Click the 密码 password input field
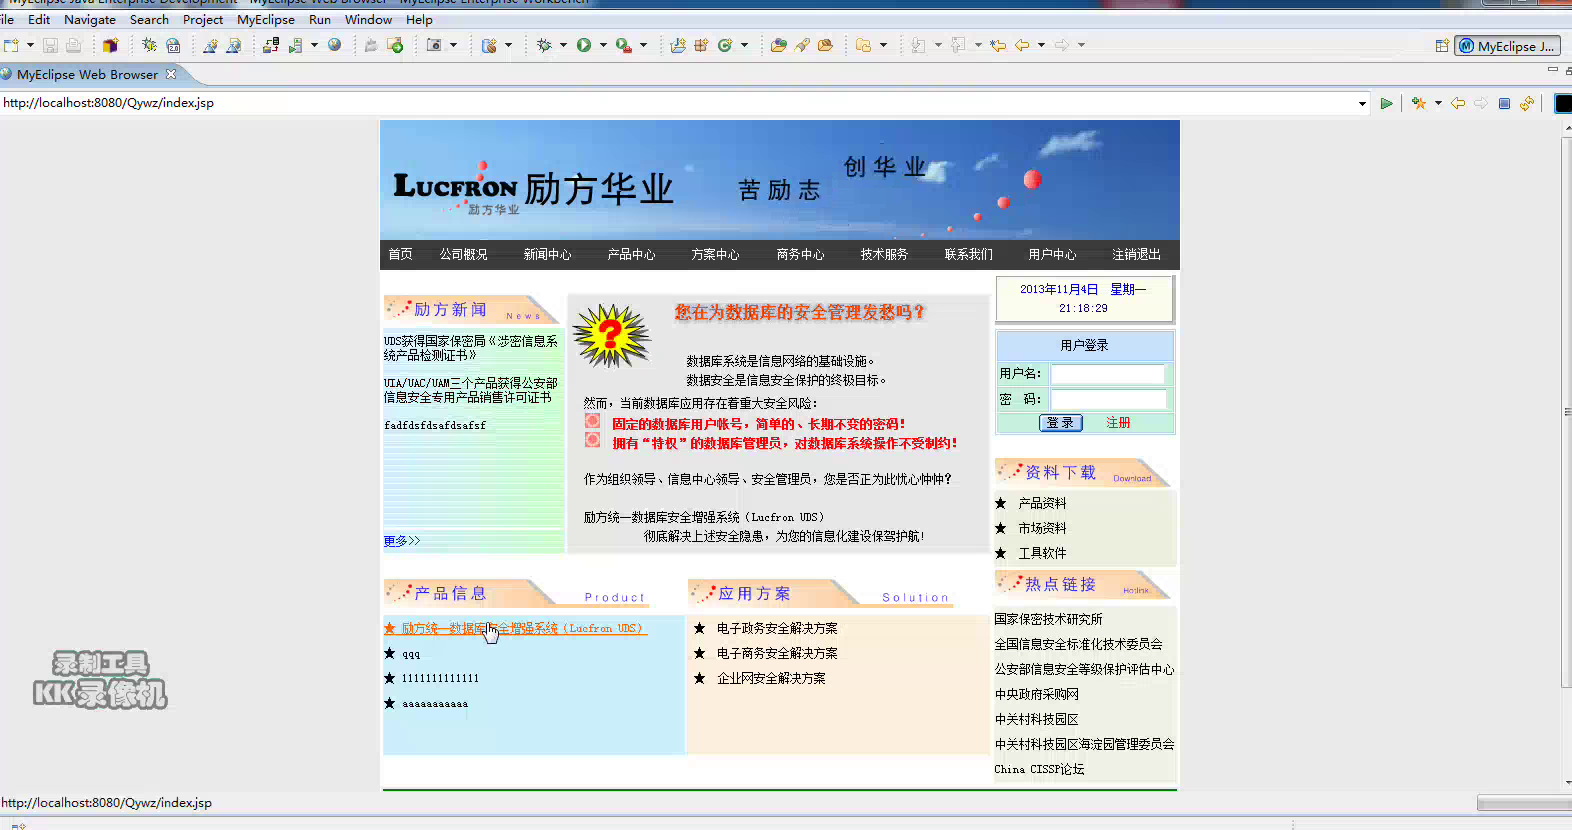This screenshot has width=1572, height=830. point(1107,399)
